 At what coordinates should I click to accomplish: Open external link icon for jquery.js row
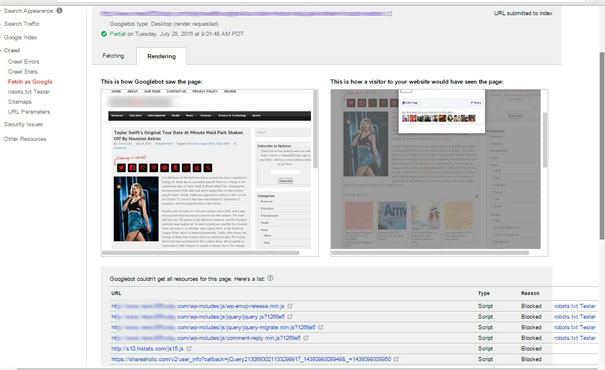290,317
